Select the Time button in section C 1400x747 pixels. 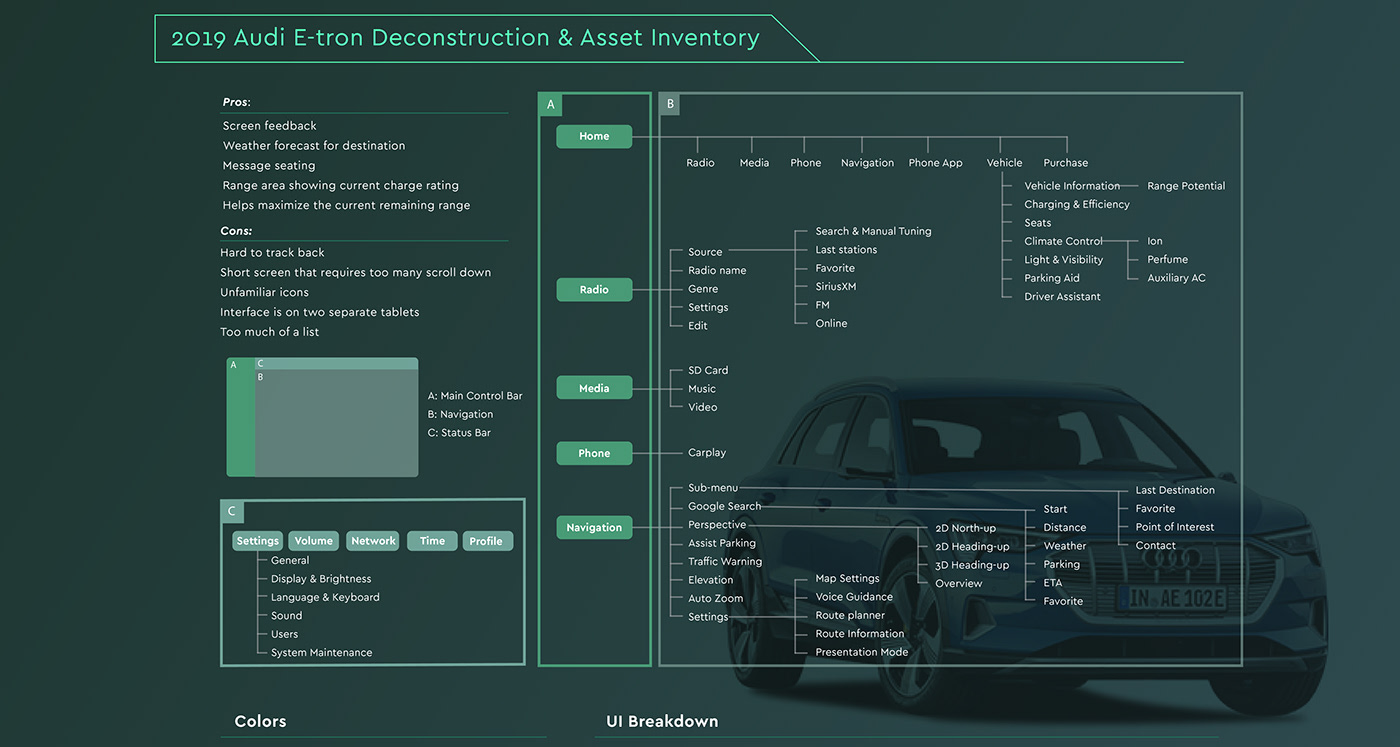click(432, 541)
